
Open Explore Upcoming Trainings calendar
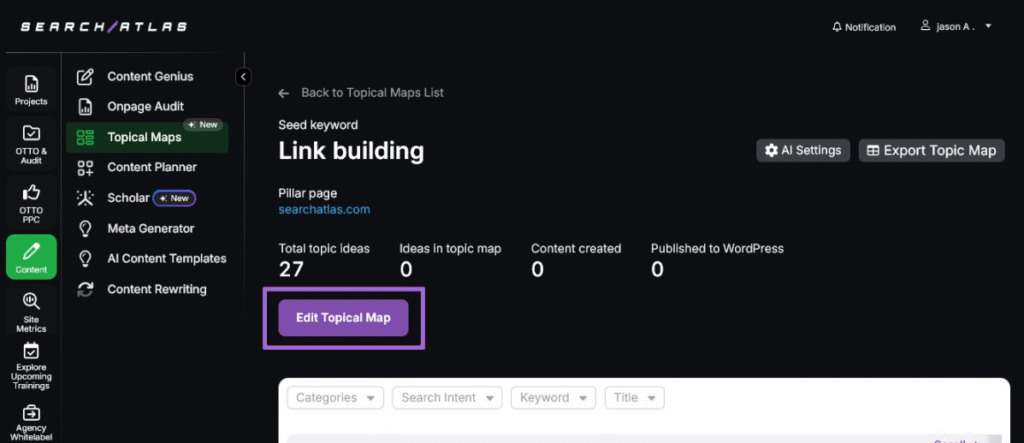(31, 367)
